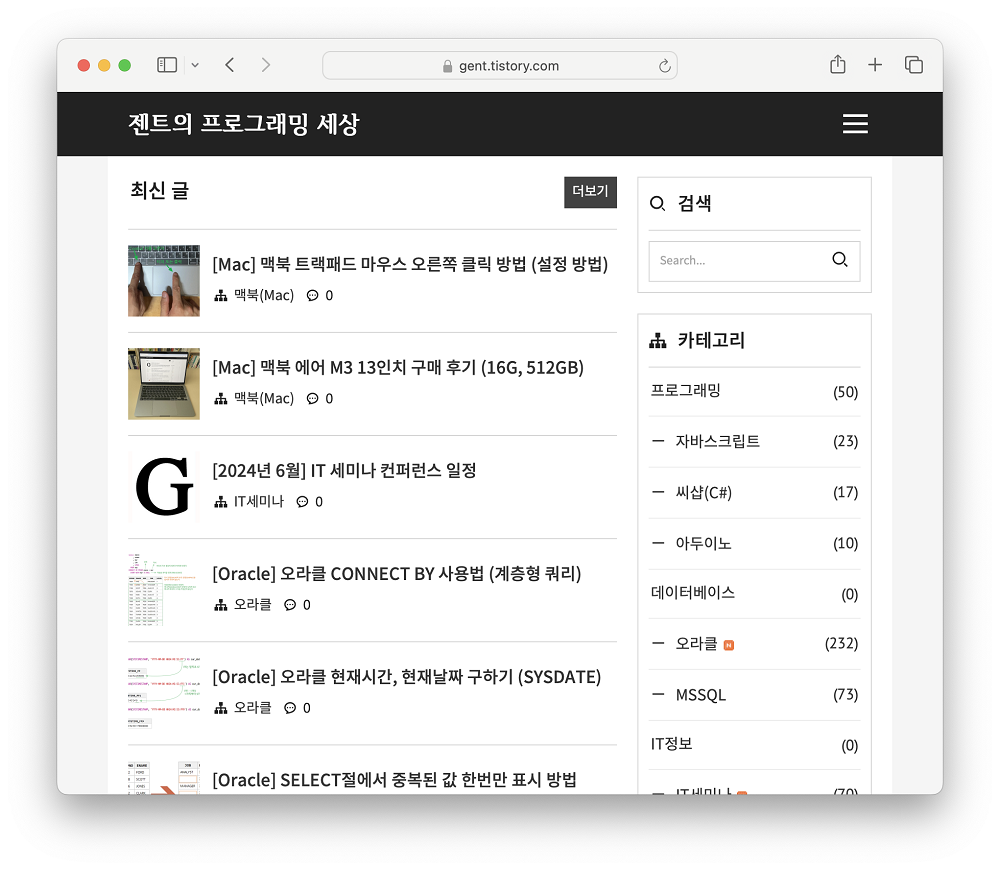Open the SELECT절에서 중복된 값 post
The width and height of the screenshot is (1000, 870).
tap(394, 780)
